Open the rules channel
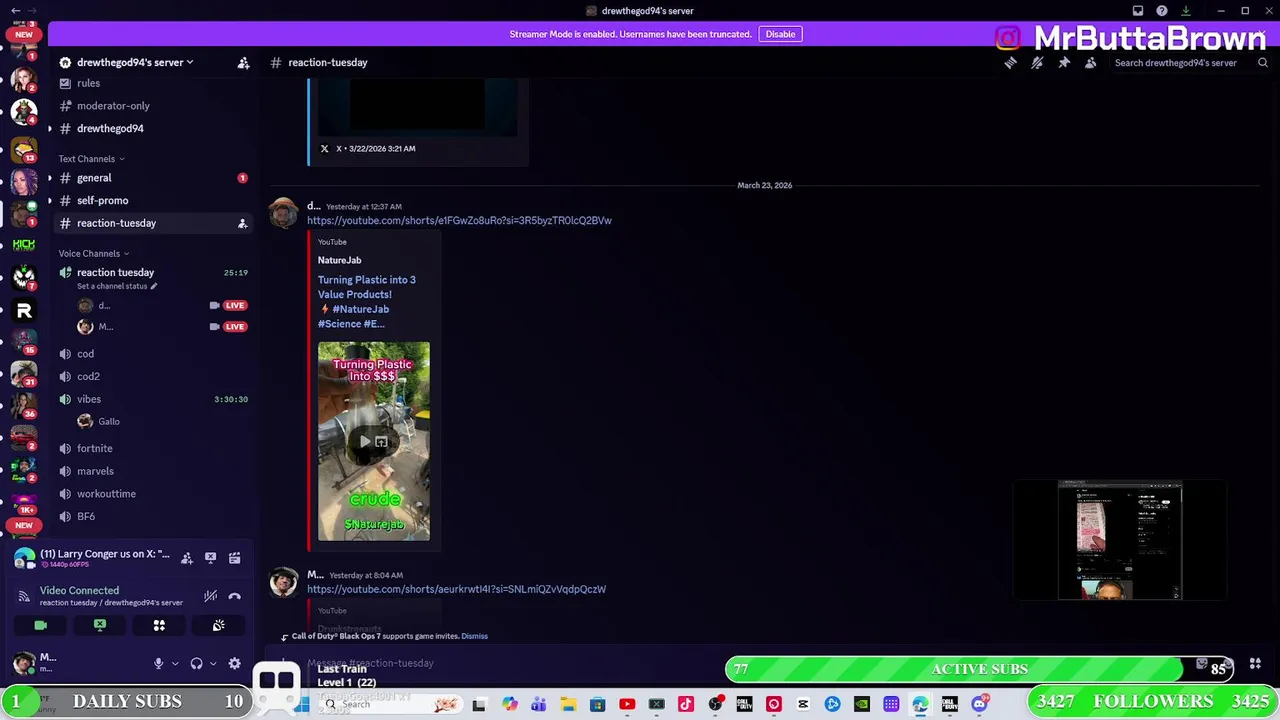Screen dimensions: 1280x720 pos(88,83)
